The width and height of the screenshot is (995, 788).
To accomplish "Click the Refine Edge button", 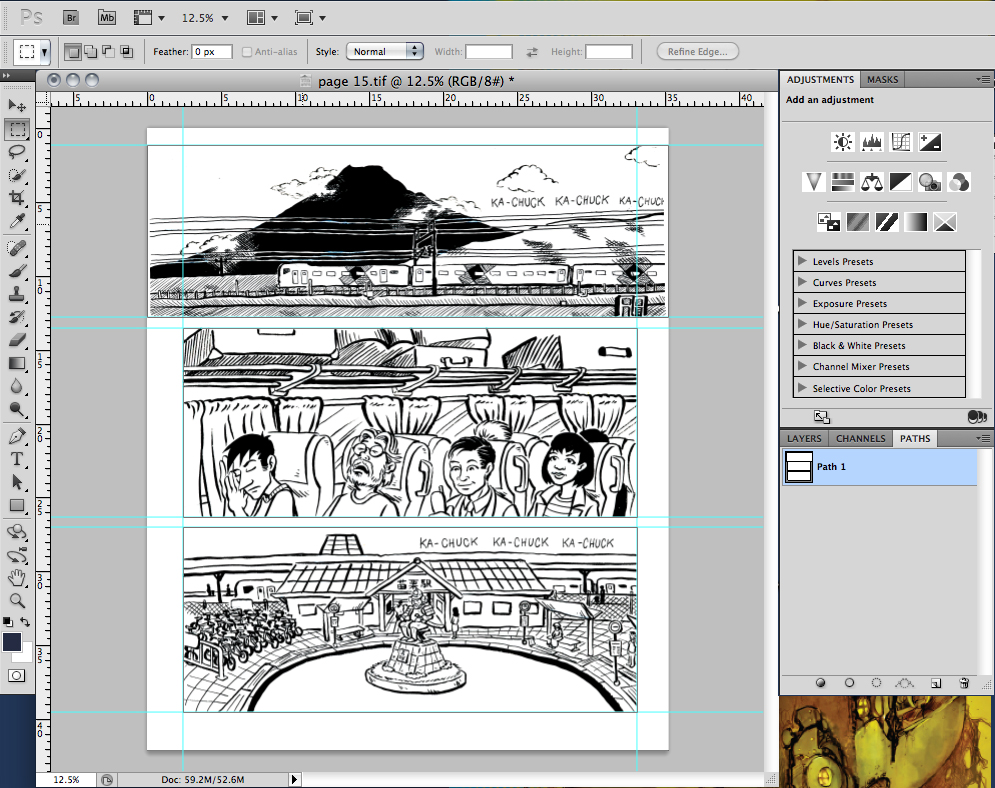I will [697, 51].
